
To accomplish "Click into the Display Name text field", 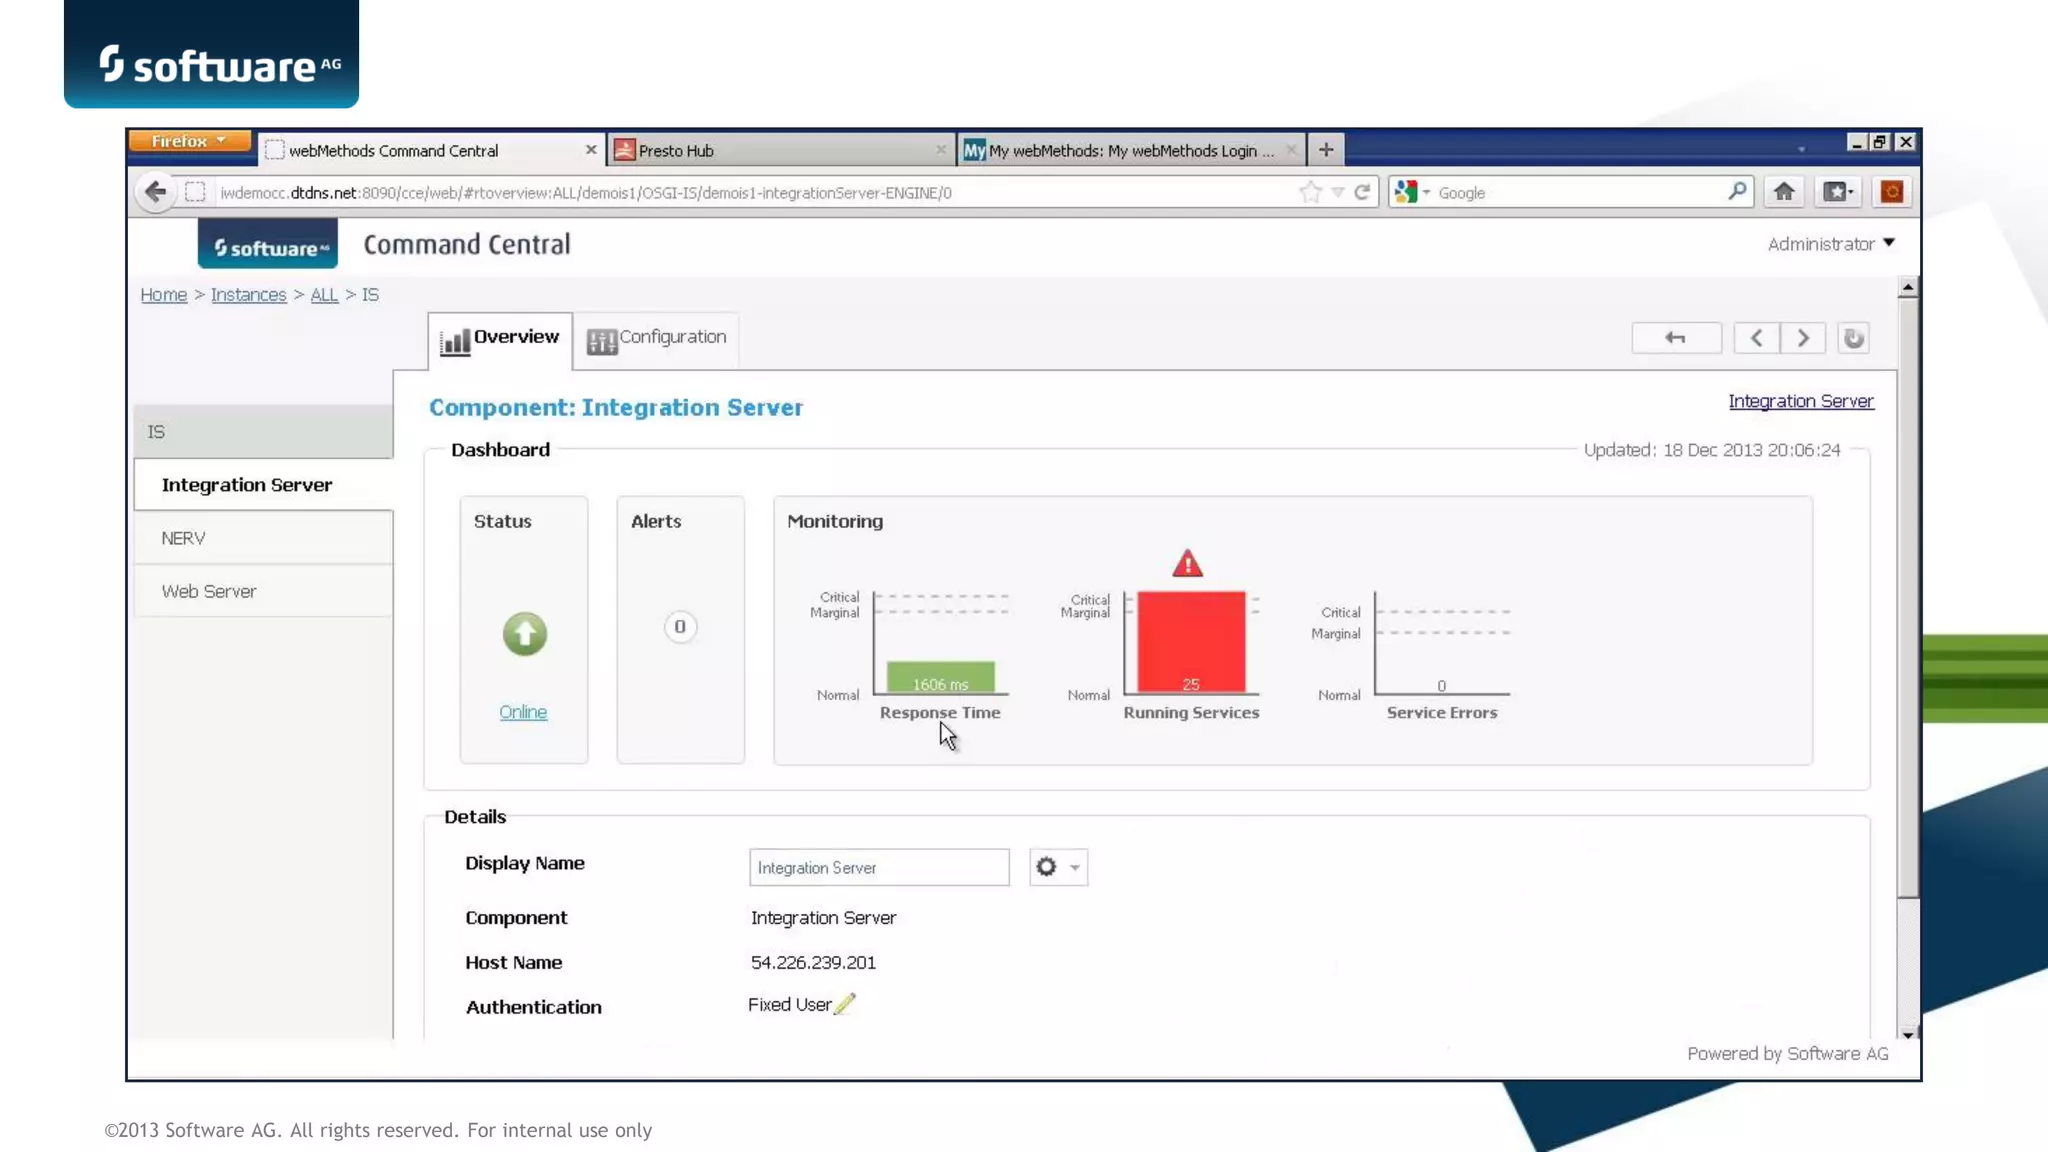I will point(878,867).
